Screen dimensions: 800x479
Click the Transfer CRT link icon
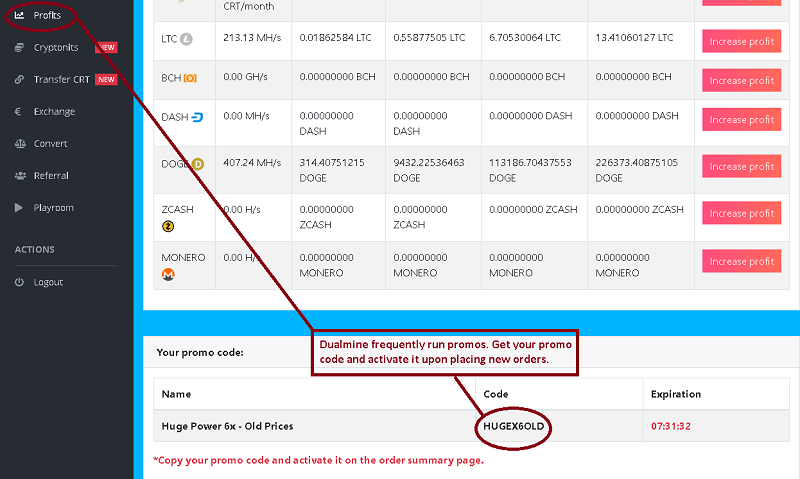(19, 80)
